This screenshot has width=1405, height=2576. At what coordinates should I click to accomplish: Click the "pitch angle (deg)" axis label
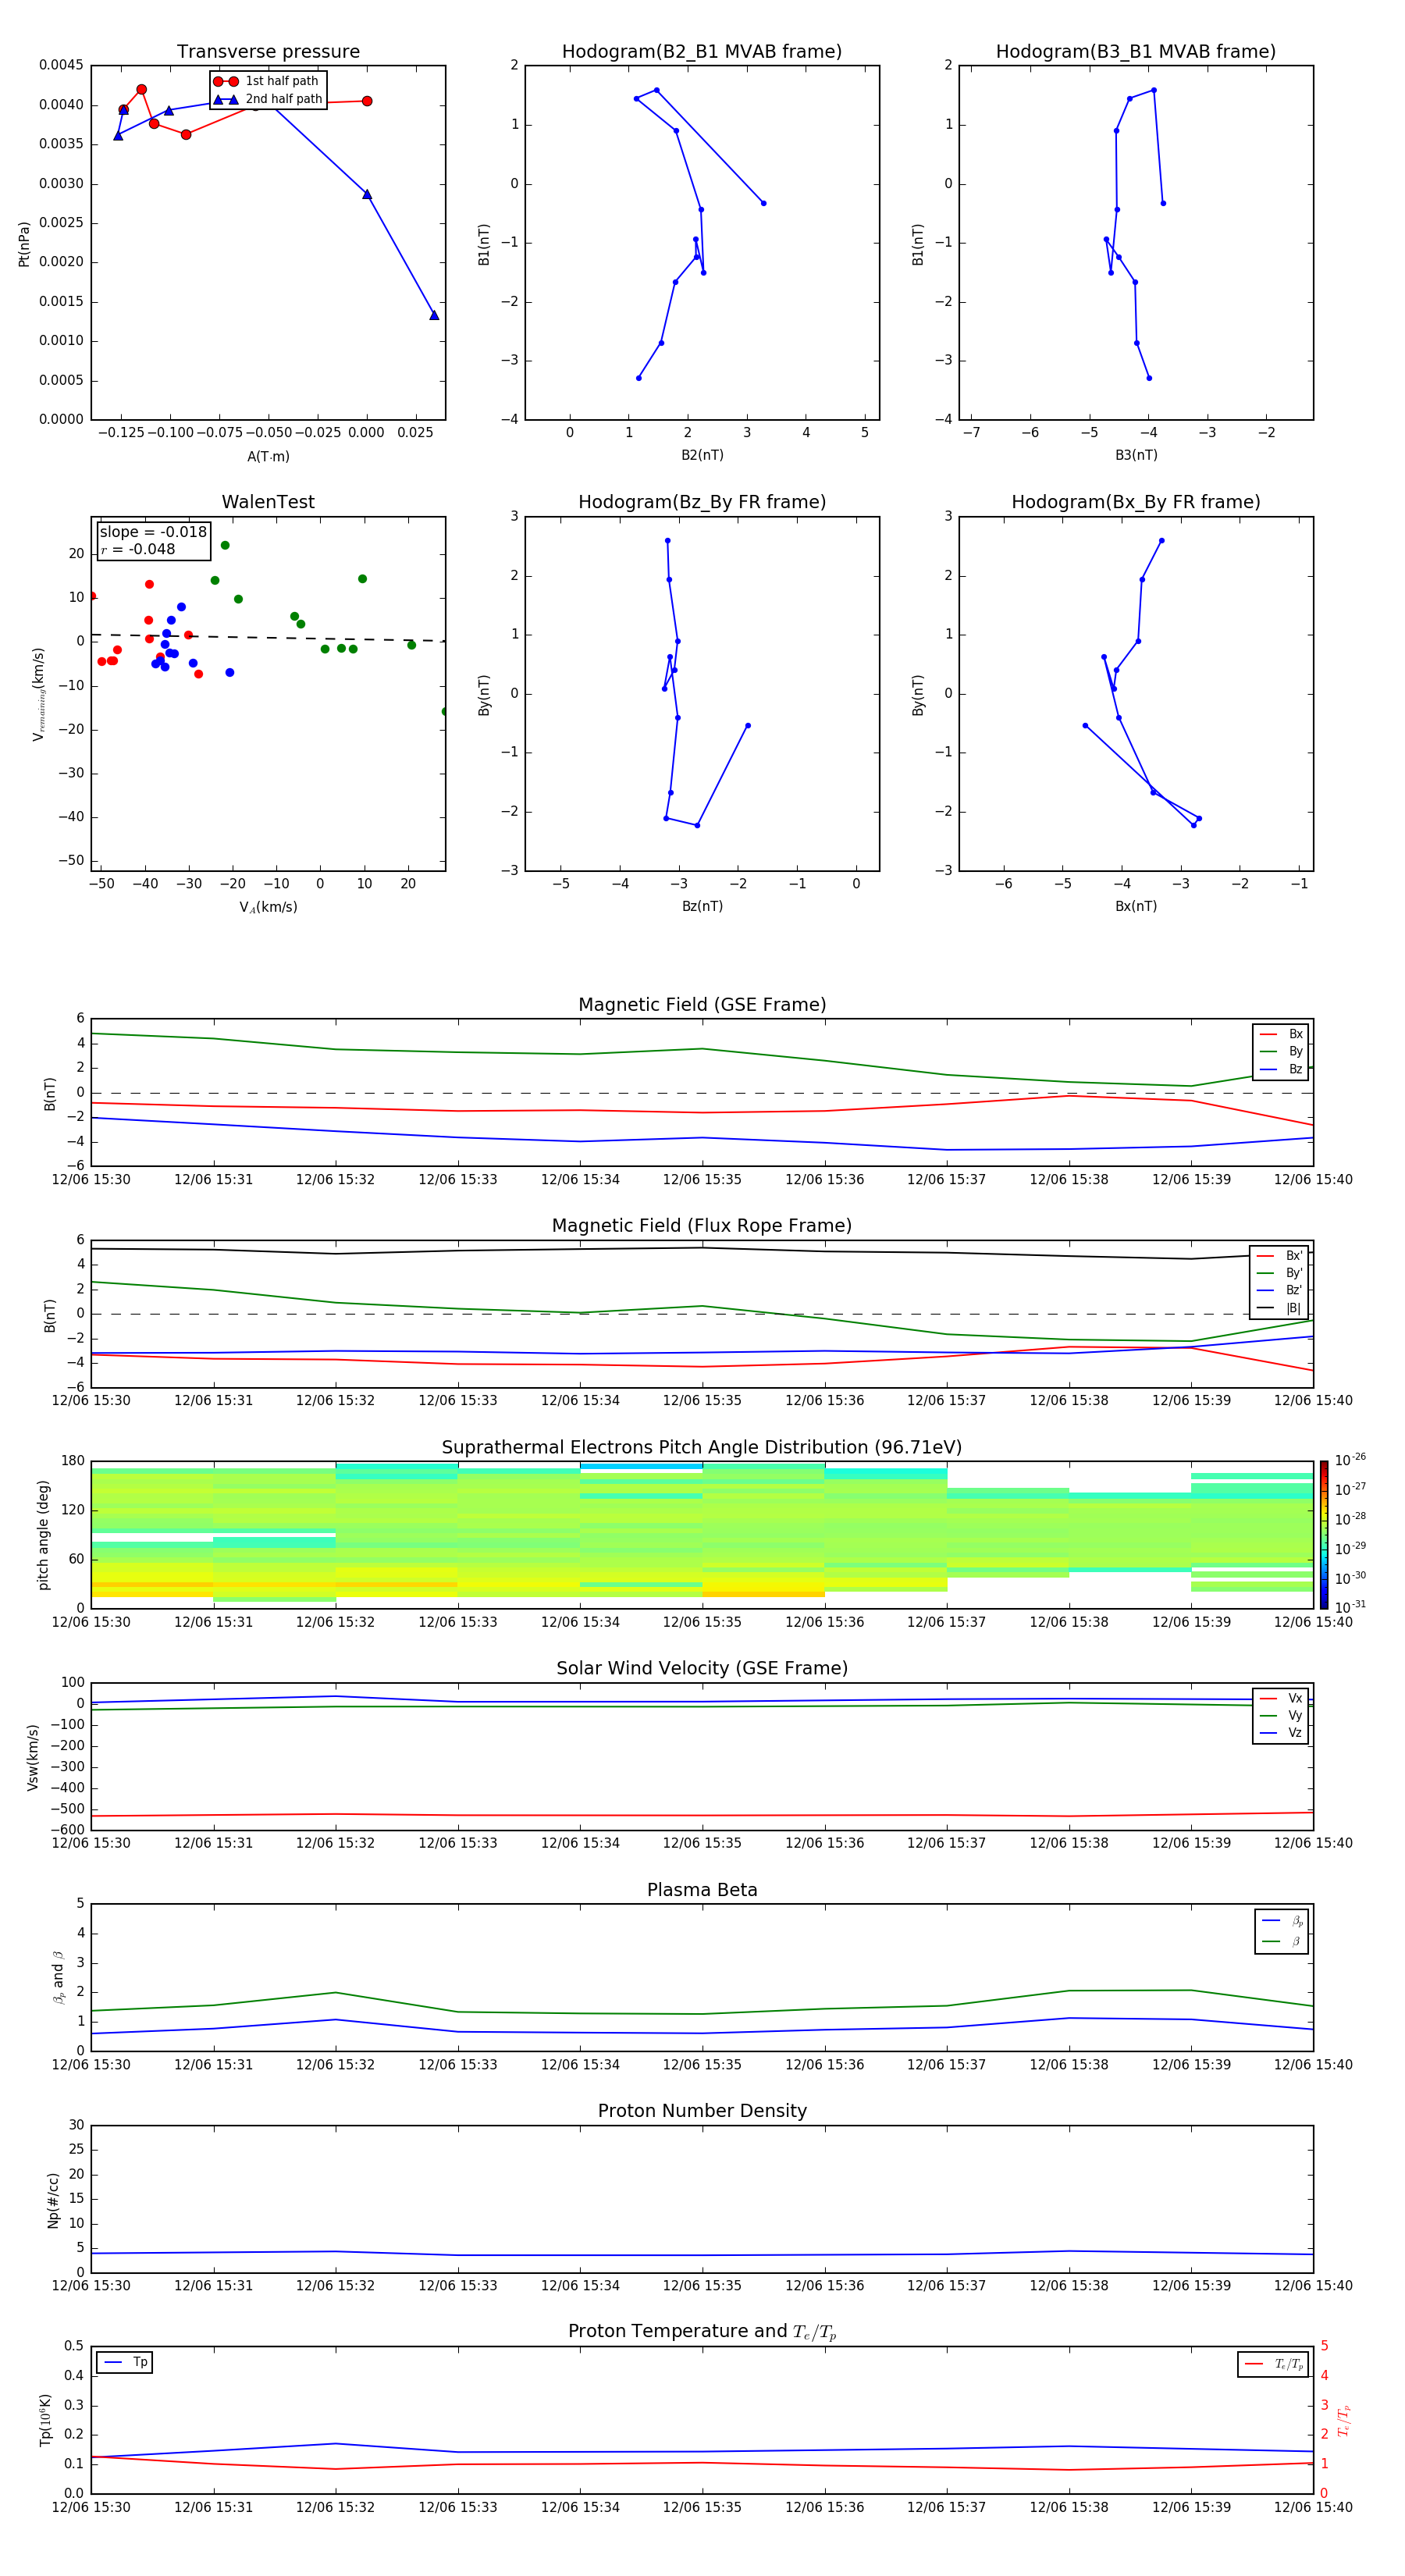[x=43, y=1535]
